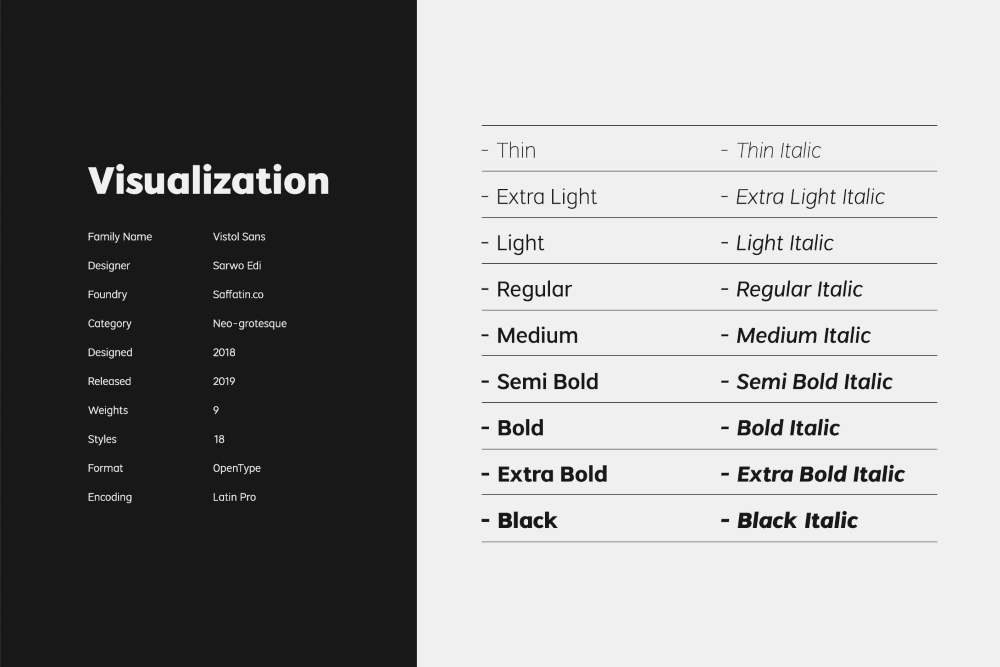
Task: Choose the Thin weight sample
Action: point(516,151)
